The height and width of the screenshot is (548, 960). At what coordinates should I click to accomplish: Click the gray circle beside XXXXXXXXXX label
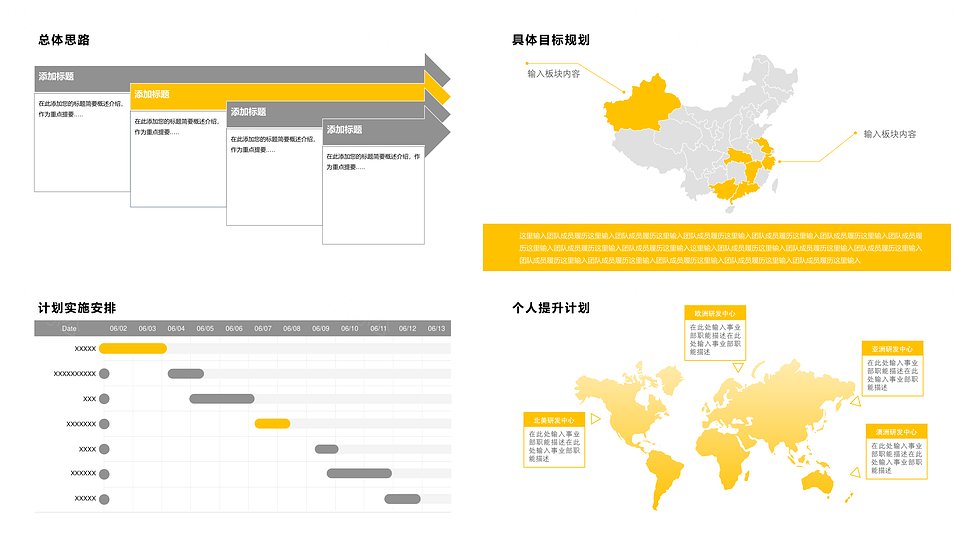[104, 373]
